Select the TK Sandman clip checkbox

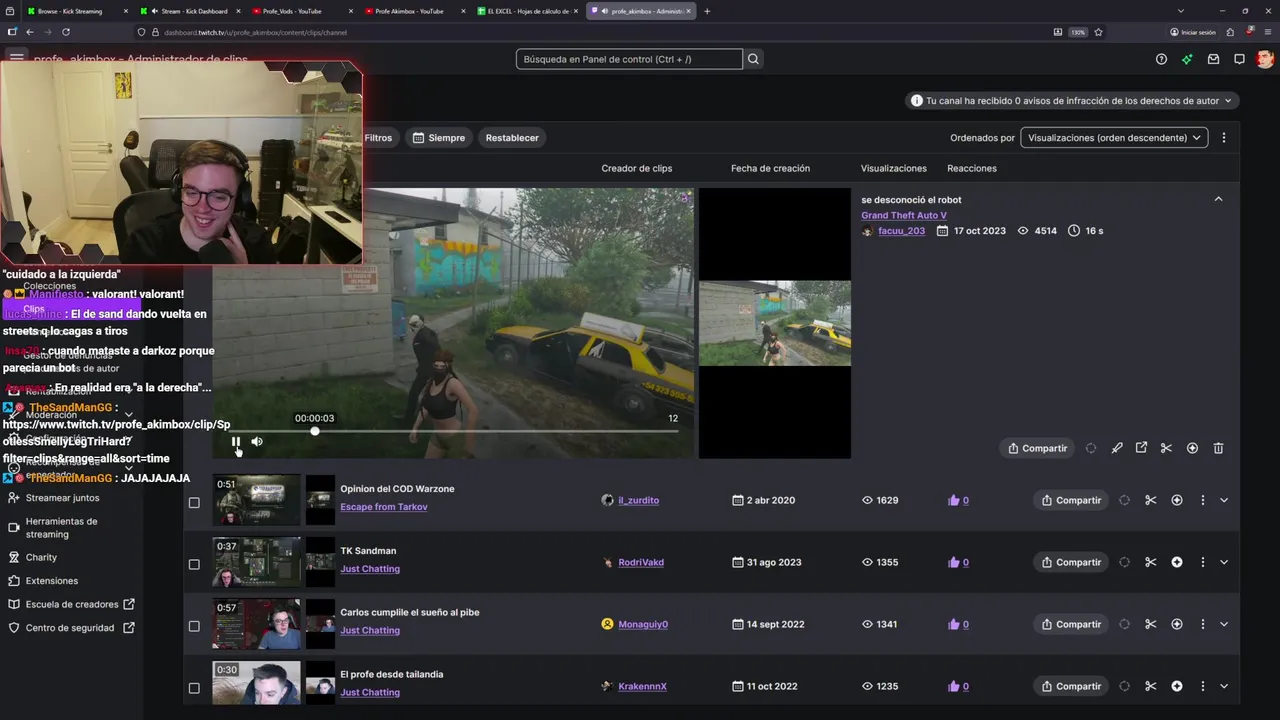tap(194, 564)
